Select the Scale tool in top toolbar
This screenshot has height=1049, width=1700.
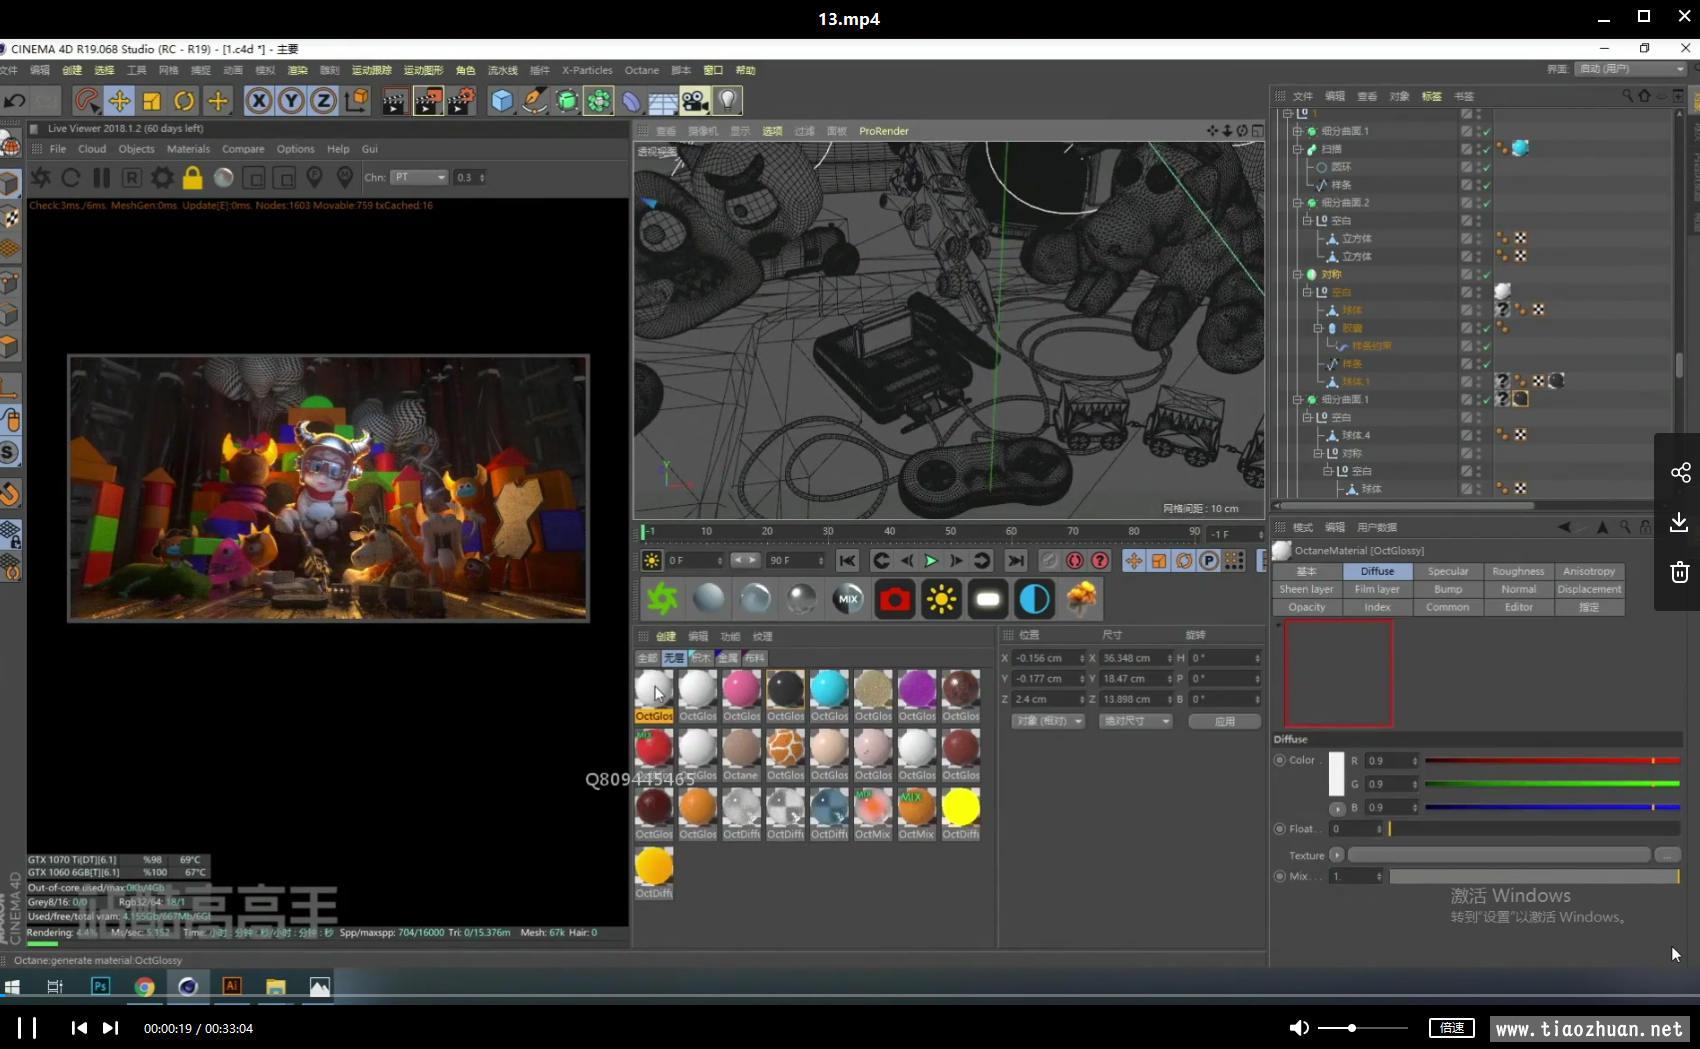click(152, 100)
